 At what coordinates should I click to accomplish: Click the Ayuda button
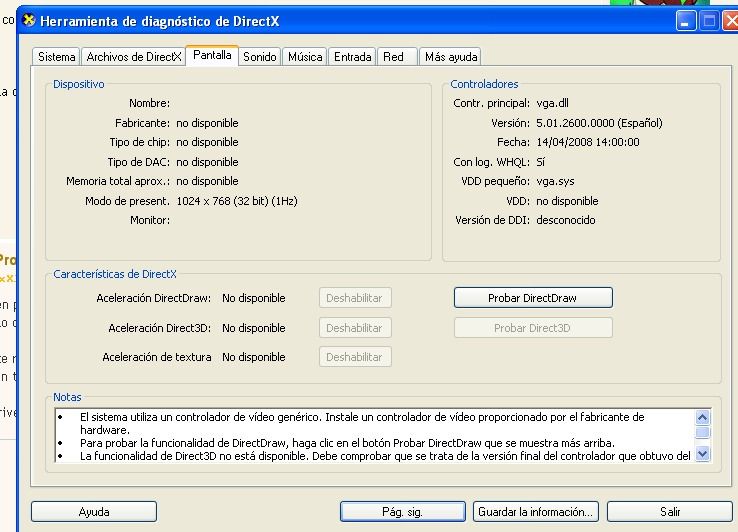(x=94, y=512)
